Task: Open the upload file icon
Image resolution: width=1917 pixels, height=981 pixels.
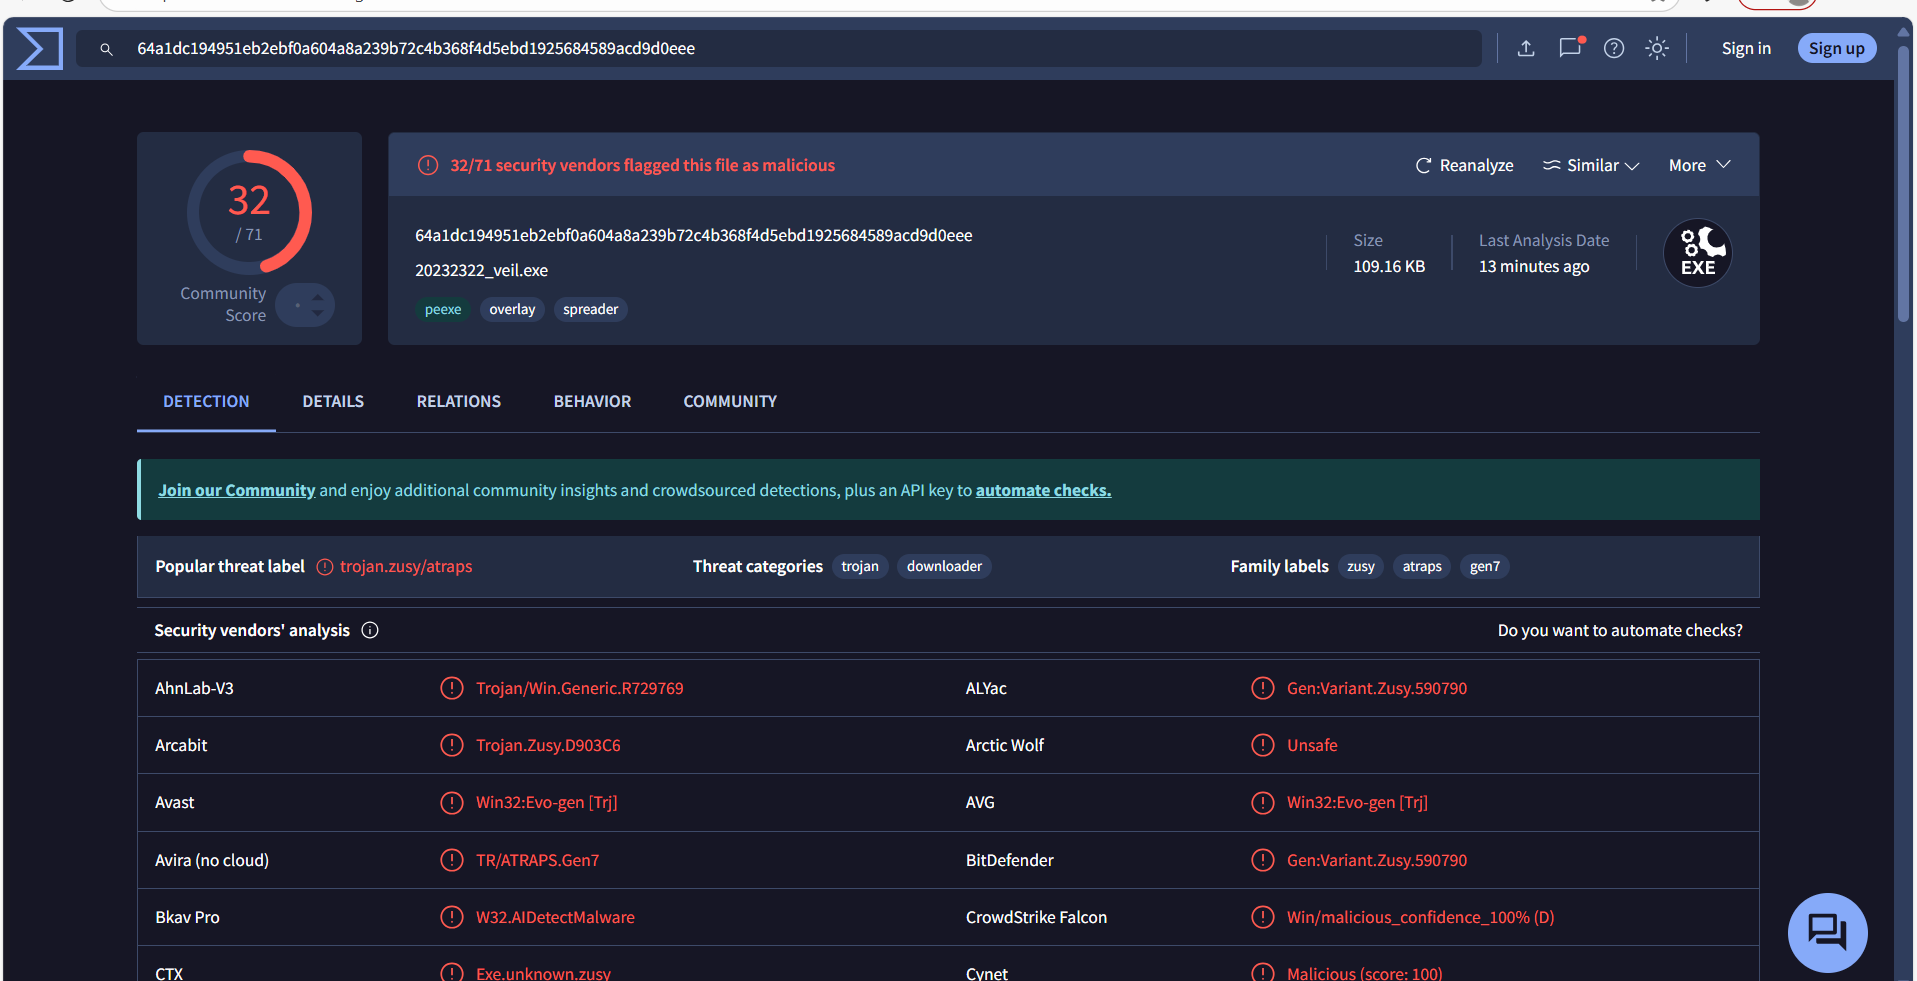Action: (1526, 48)
